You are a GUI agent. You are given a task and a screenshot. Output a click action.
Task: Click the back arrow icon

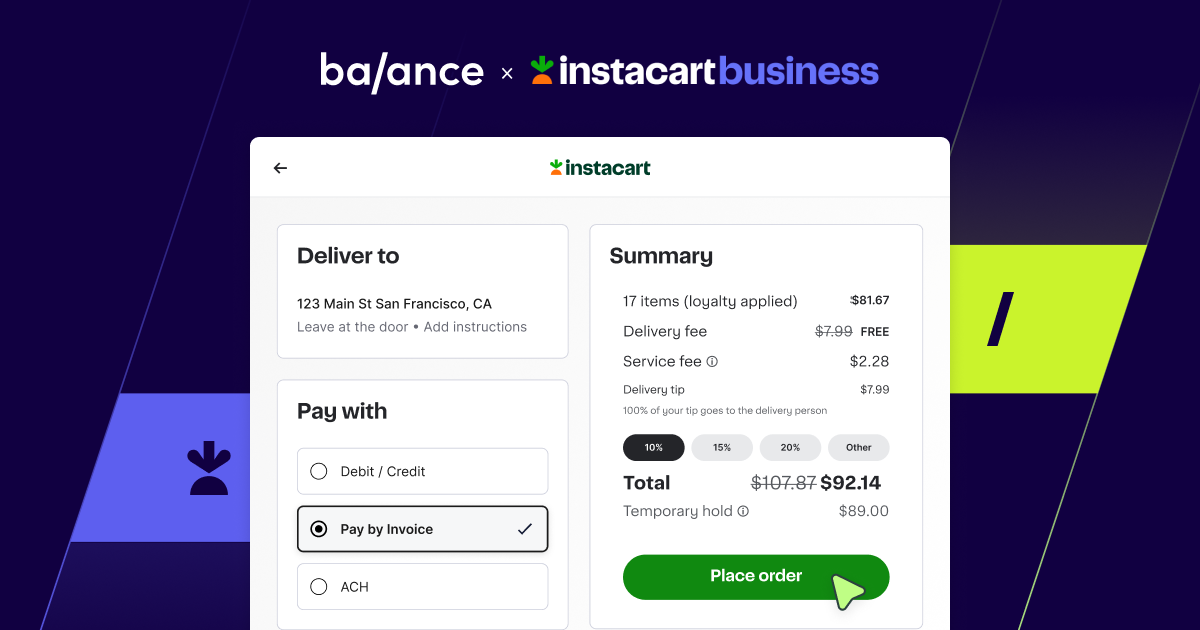(x=280, y=168)
